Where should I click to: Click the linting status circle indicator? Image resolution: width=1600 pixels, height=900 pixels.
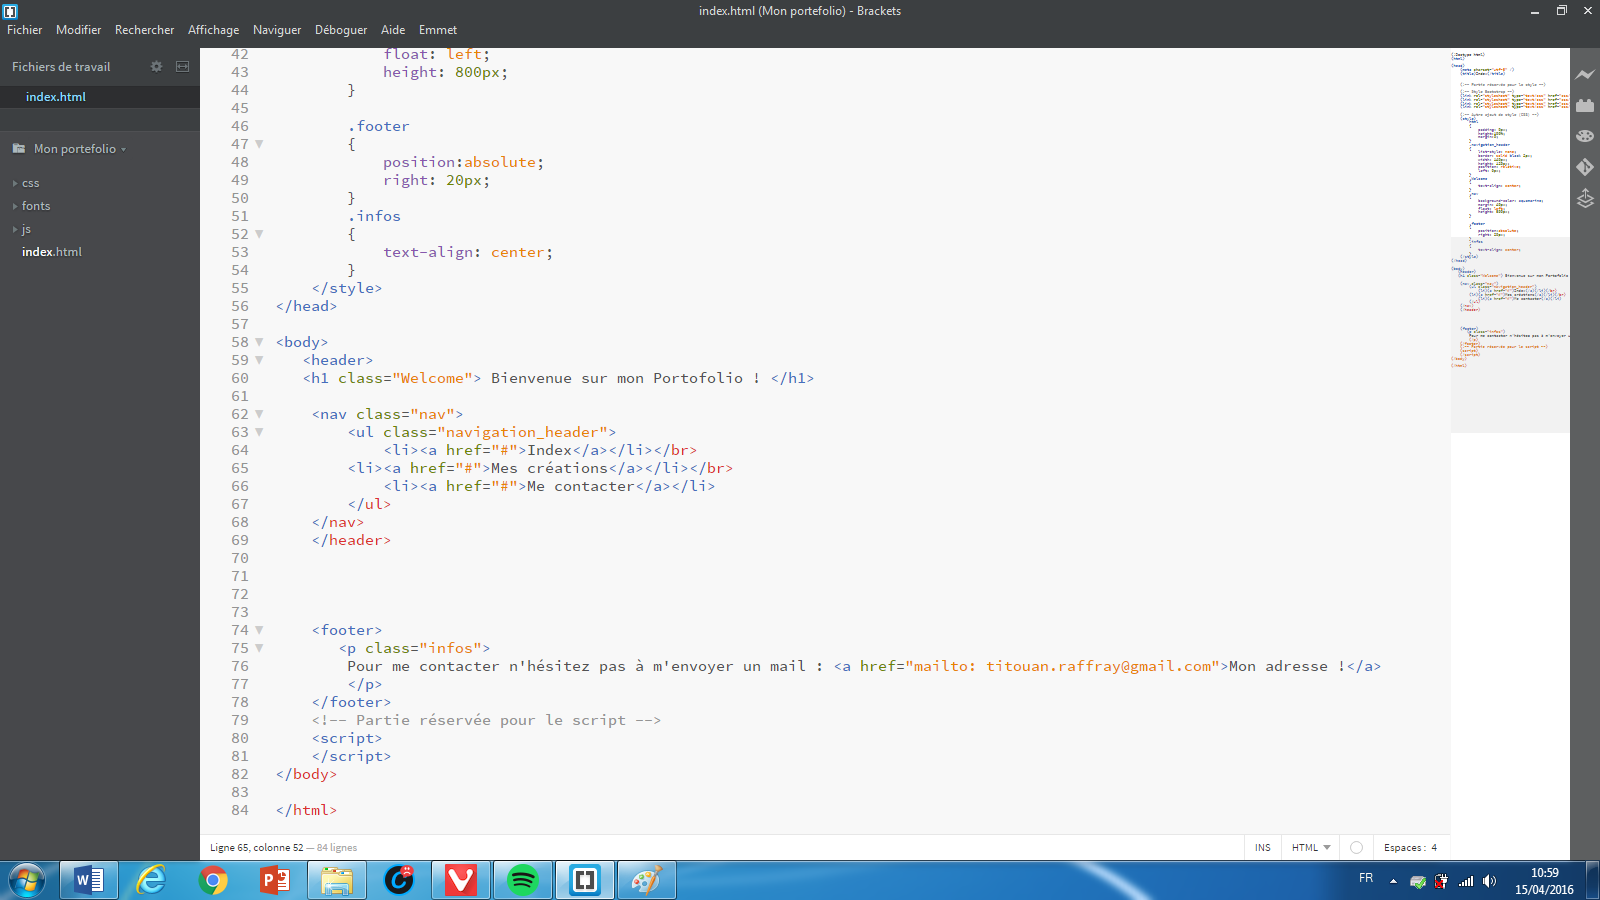1356,847
